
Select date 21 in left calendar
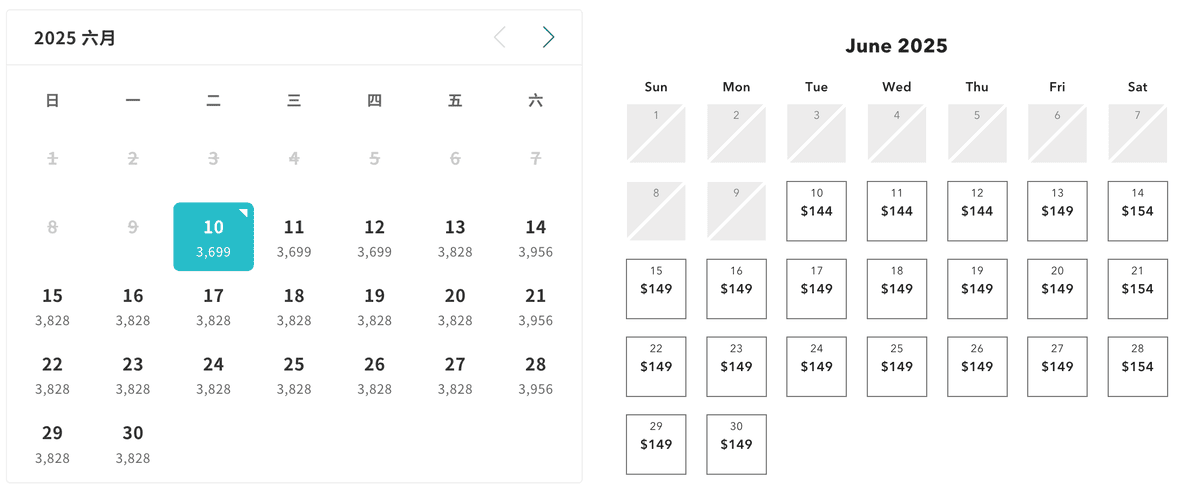[x=536, y=306]
